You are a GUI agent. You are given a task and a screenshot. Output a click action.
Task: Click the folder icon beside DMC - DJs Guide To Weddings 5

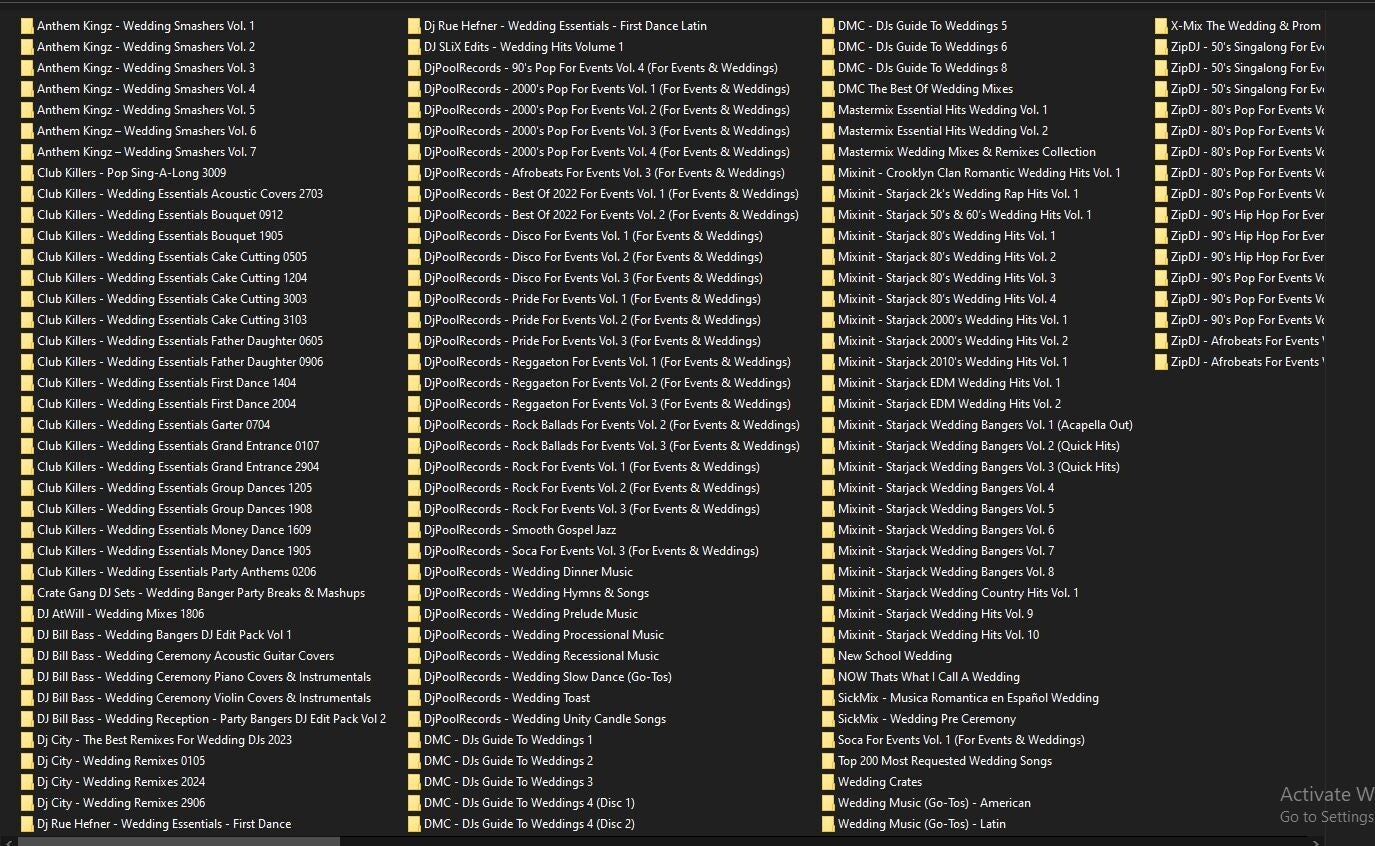[x=826, y=25]
